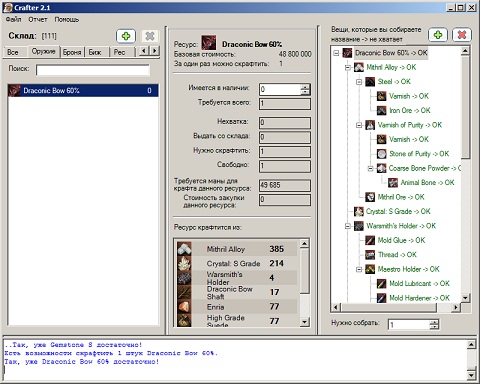This screenshot has width=480, height=384.
Task: Click the Mold Lubricant icon in tree
Action: [381, 283]
